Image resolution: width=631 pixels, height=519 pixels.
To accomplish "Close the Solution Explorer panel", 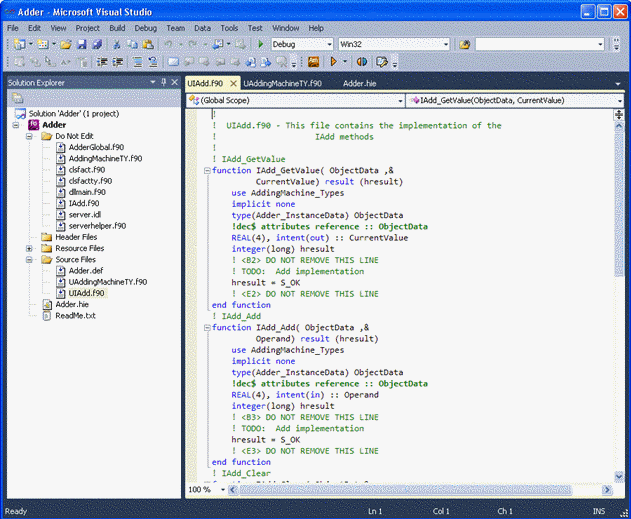I will (175, 82).
